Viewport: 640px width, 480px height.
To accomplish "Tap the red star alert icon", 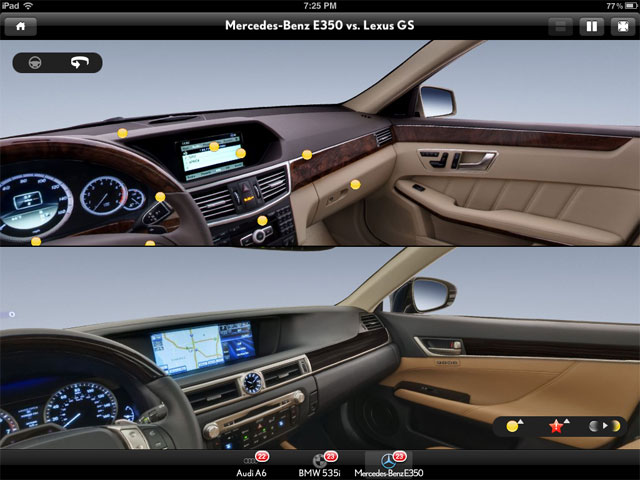I will pos(556,426).
